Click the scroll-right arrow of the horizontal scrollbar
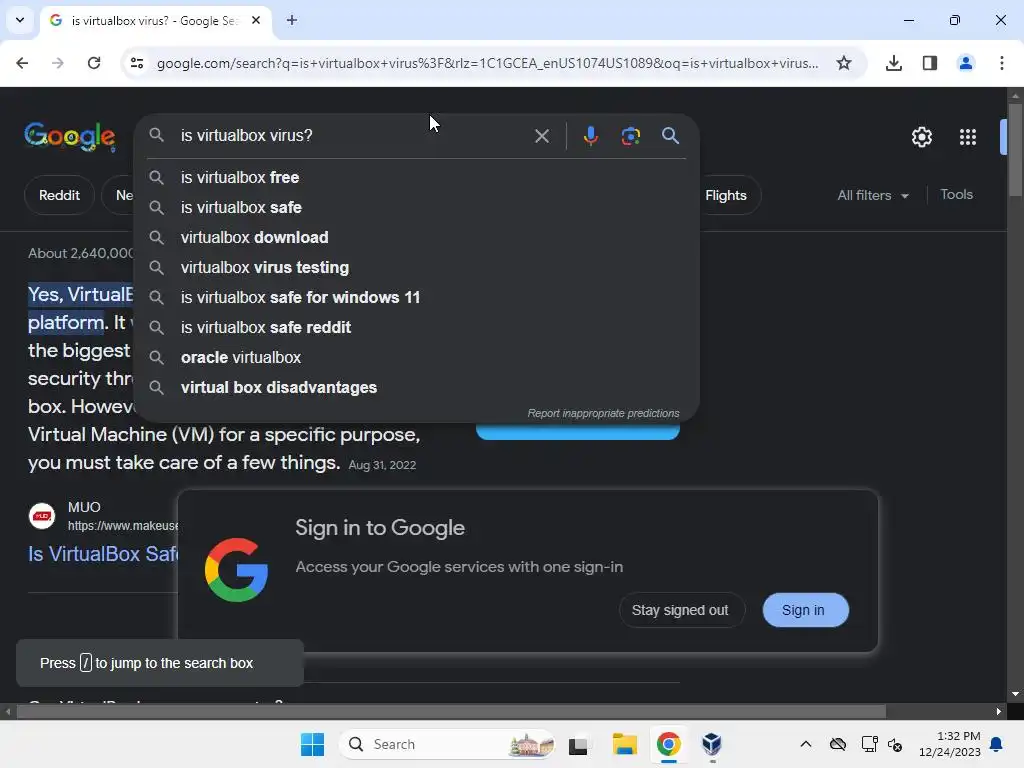Viewport: 1024px width, 768px height. point(999,711)
